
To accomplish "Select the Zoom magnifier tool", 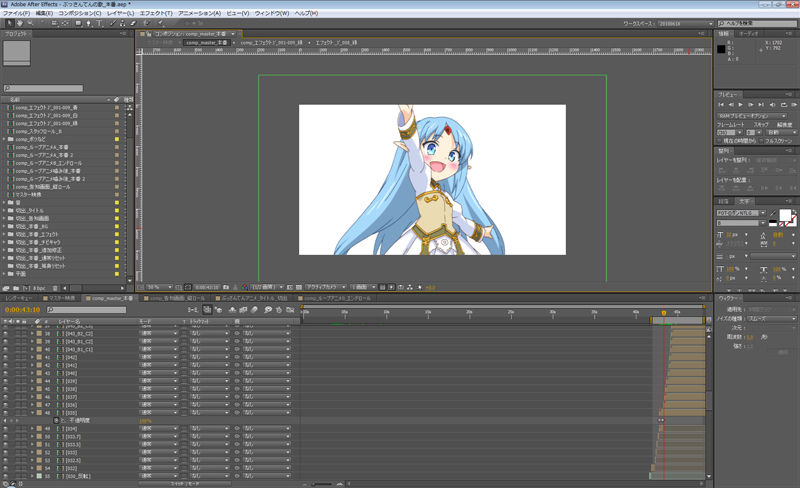I will [28, 23].
